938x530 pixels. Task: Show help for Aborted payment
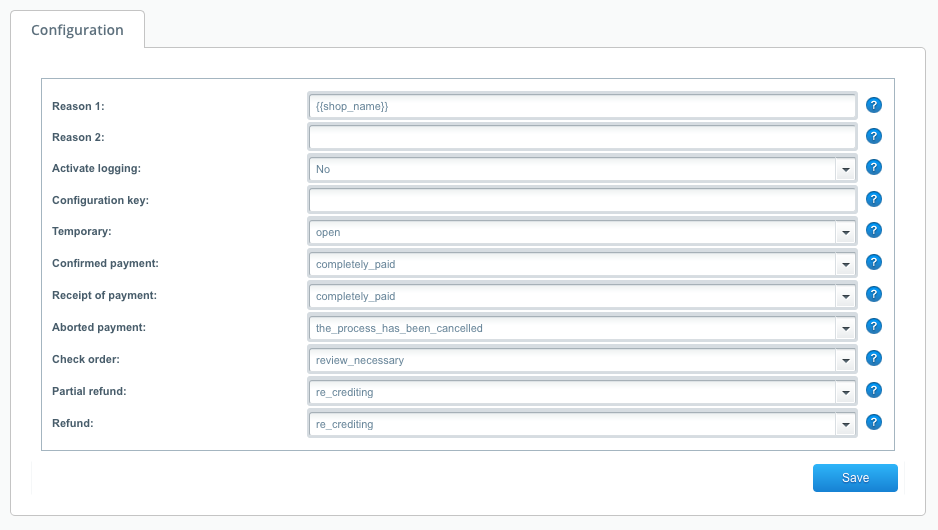[873, 327]
